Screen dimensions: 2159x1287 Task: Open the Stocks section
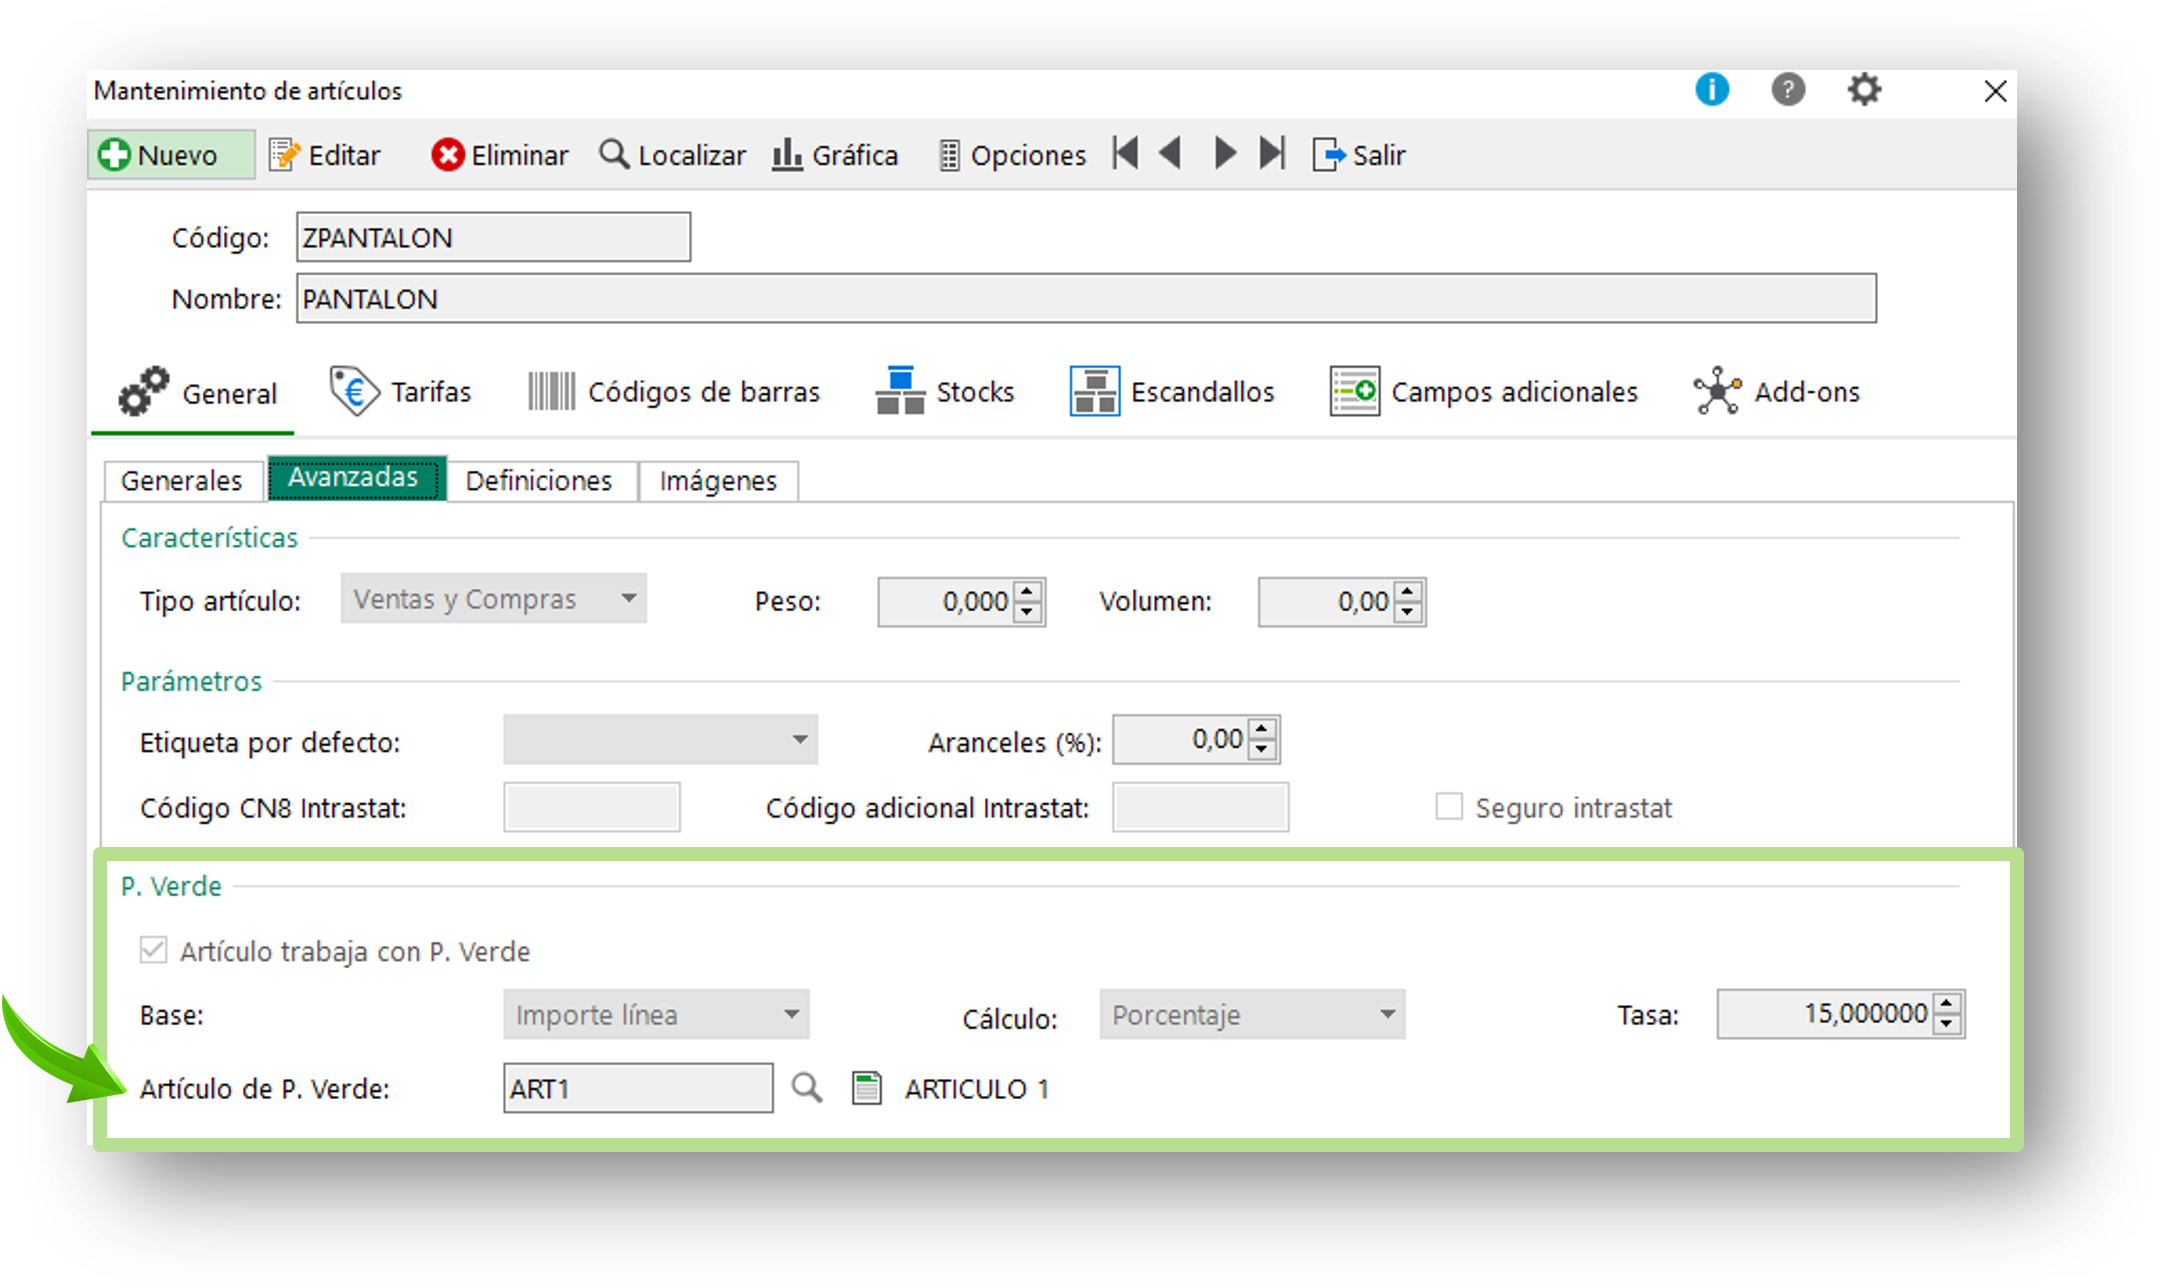coord(945,391)
